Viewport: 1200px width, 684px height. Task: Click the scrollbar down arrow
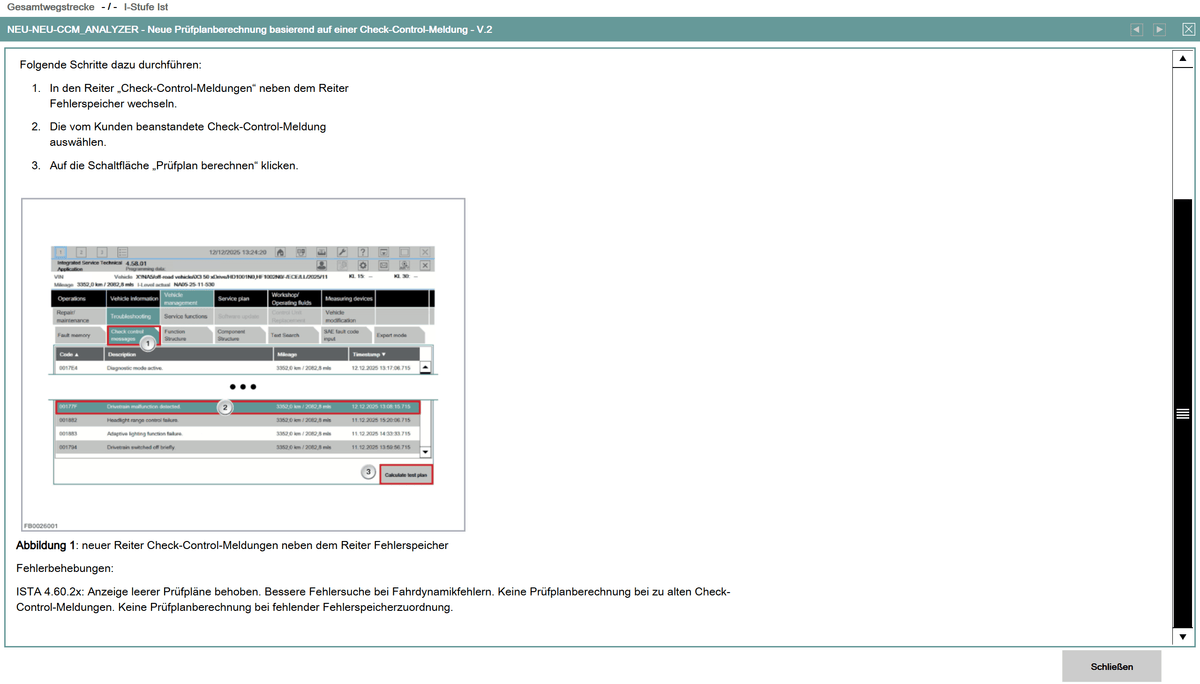[x=1183, y=636]
